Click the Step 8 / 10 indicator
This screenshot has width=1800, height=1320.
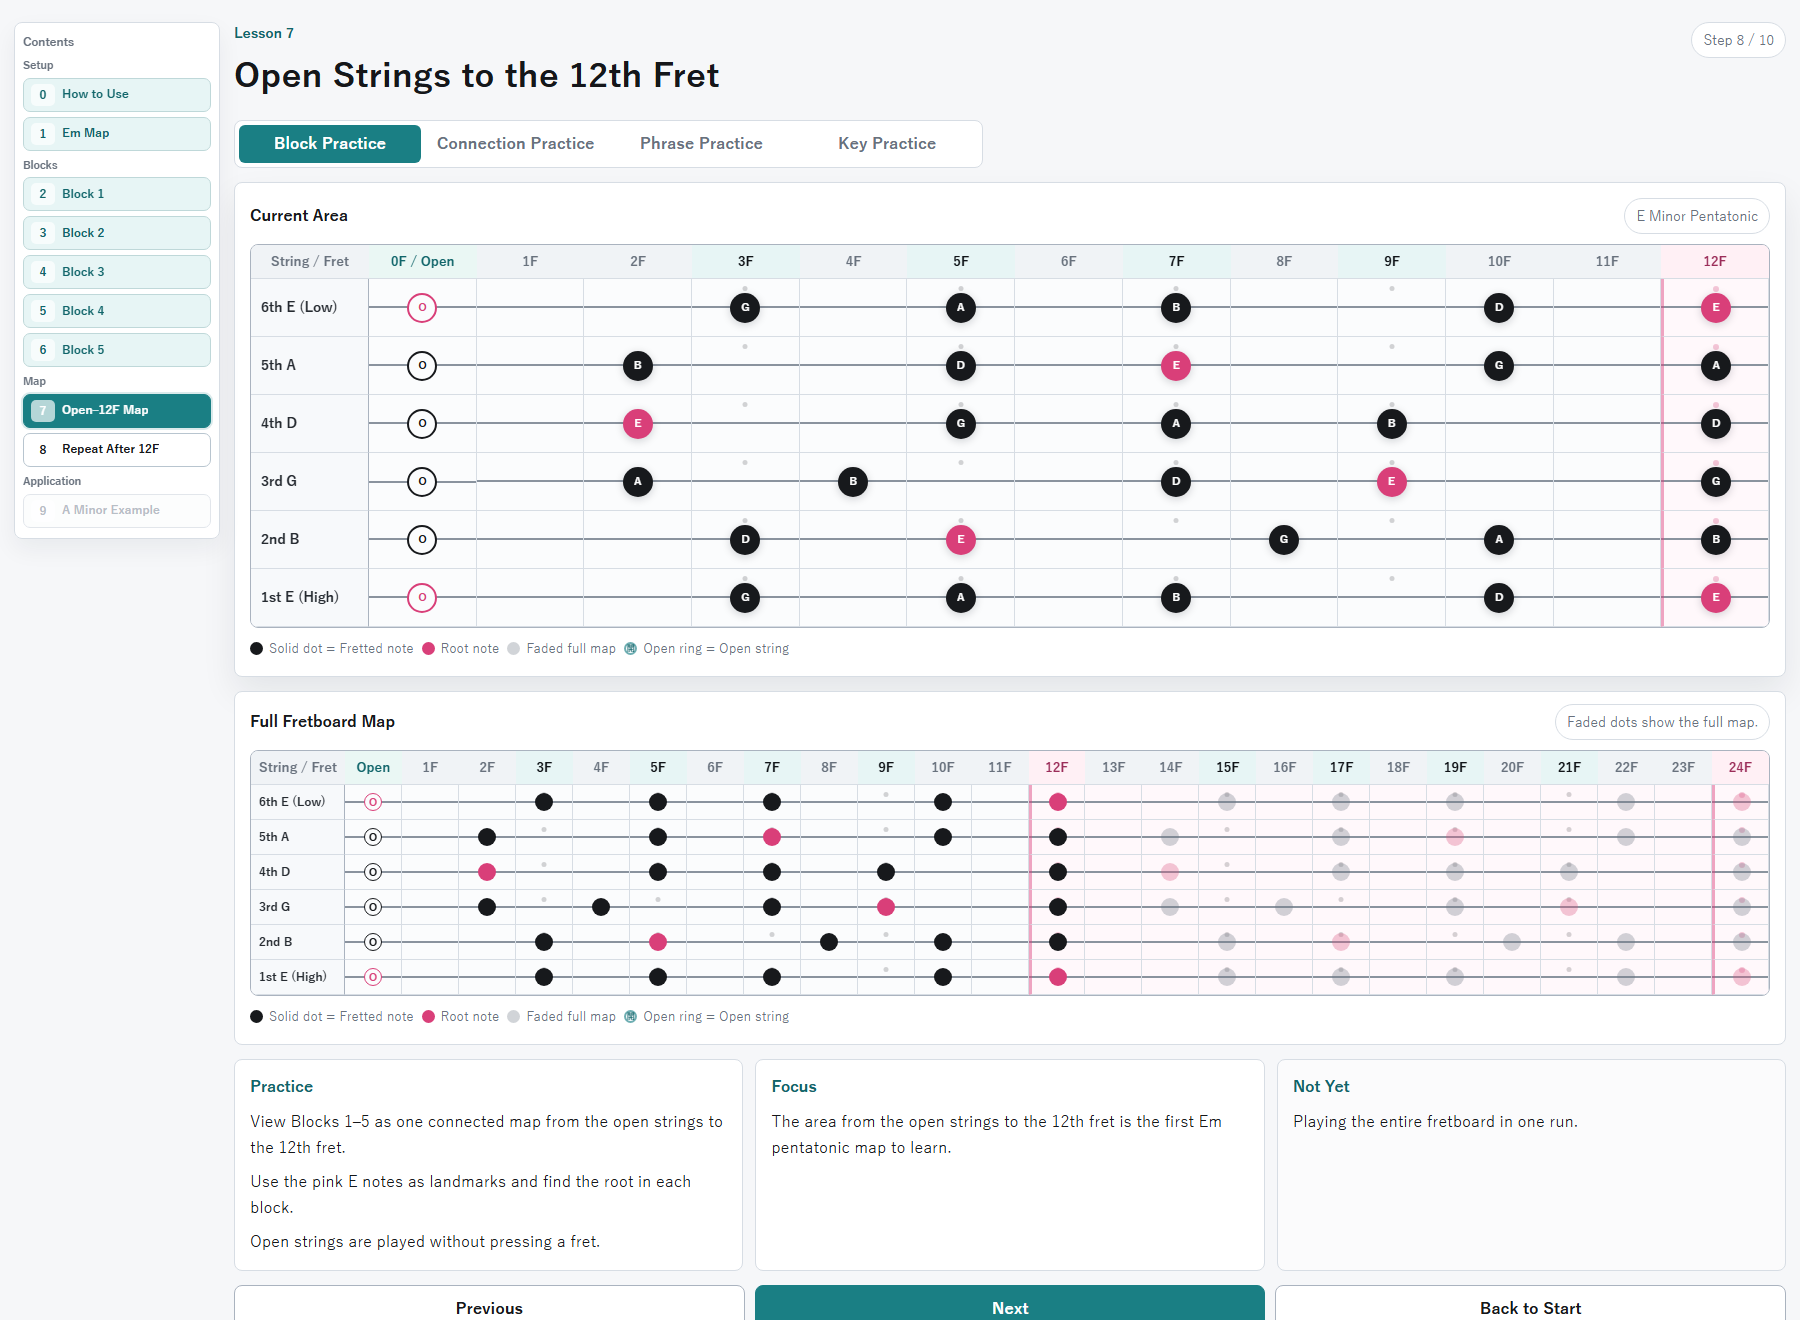pyautogui.click(x=1738, y=40)
